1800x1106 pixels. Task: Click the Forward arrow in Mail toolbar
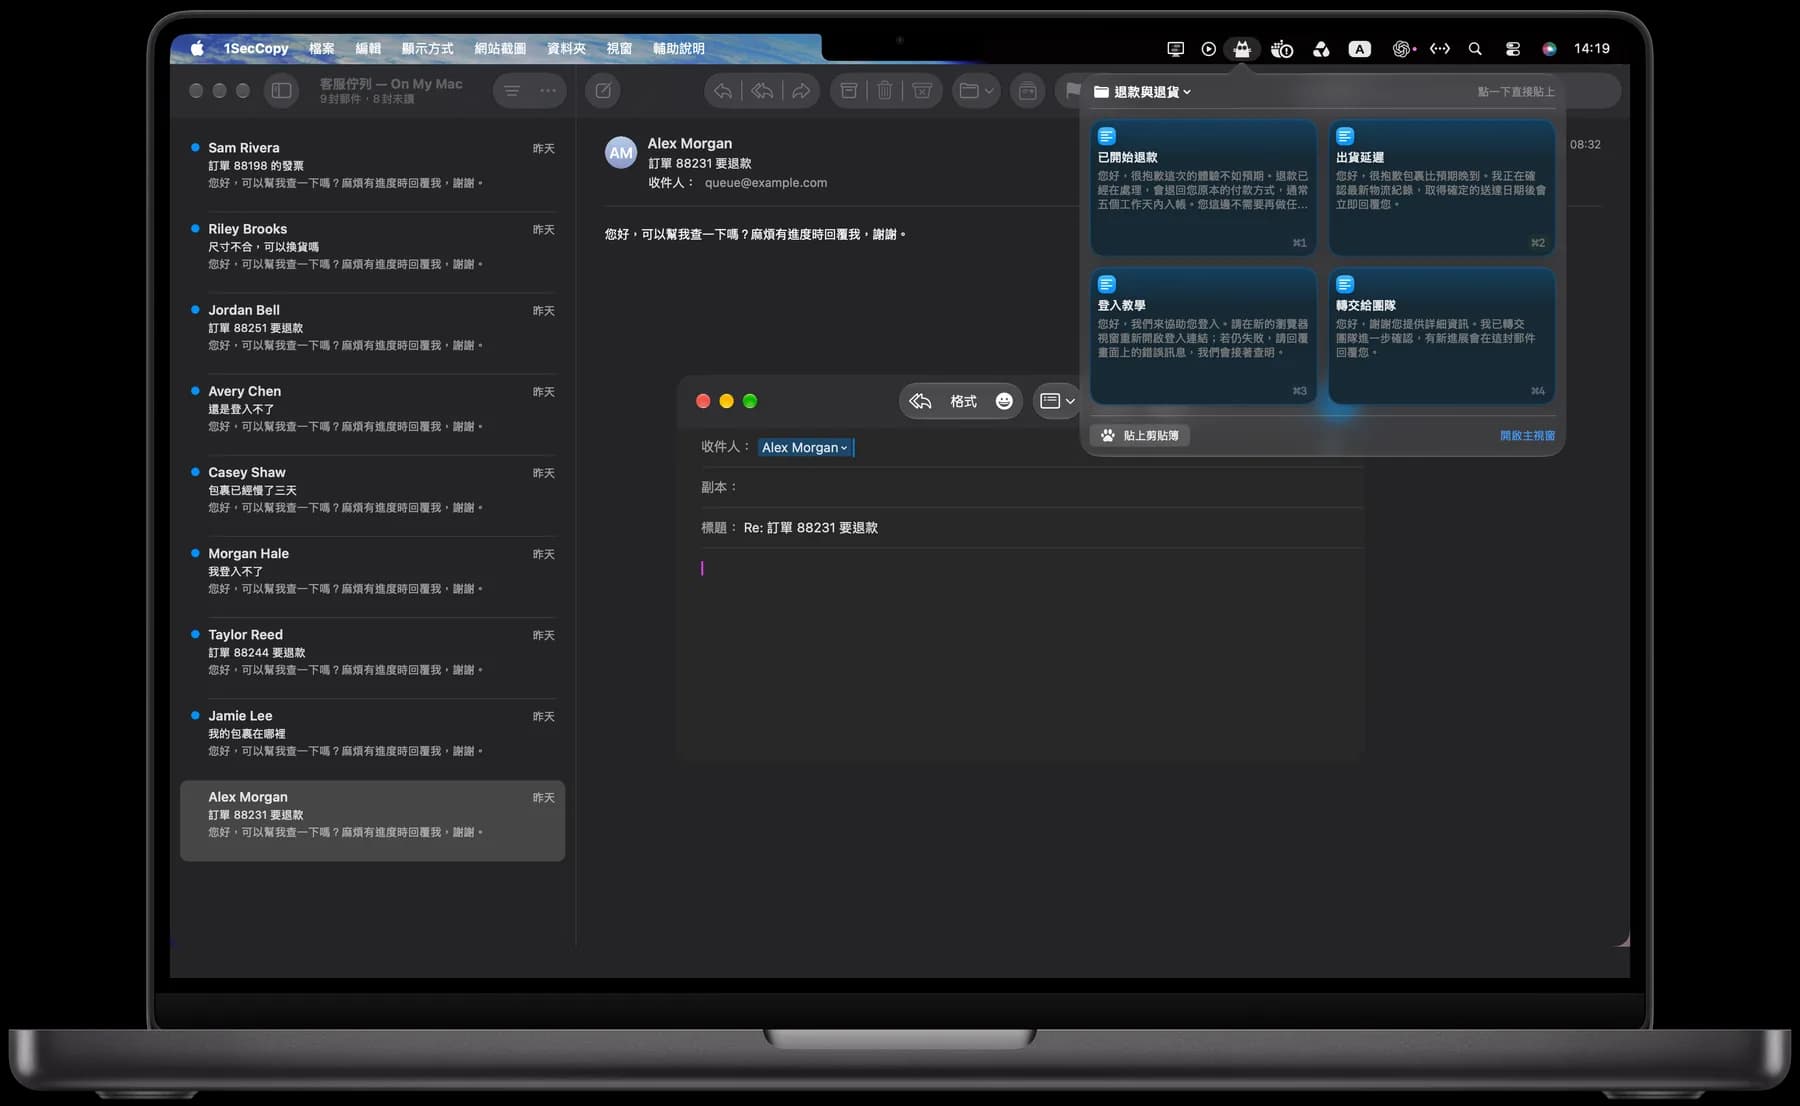click(801, 91)
